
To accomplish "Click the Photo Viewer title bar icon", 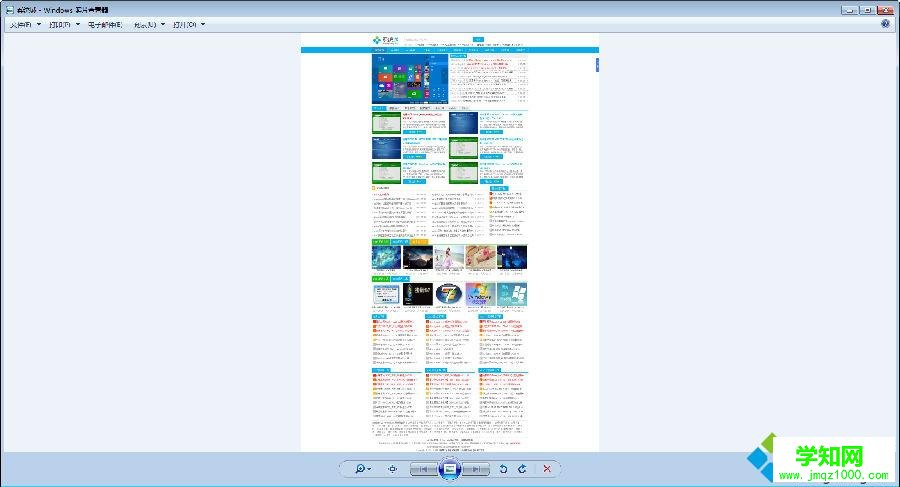I will coord(10,10).
